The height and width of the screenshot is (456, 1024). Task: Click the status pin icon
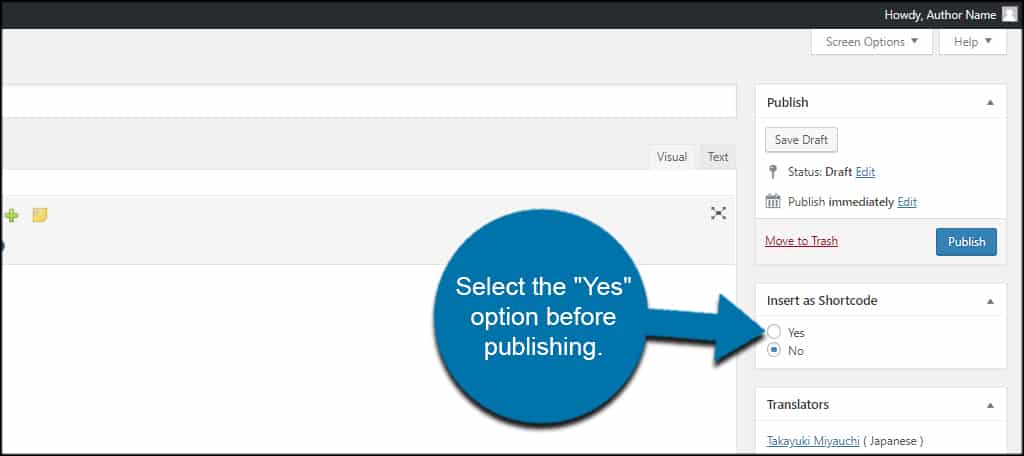tap(773, 172)
